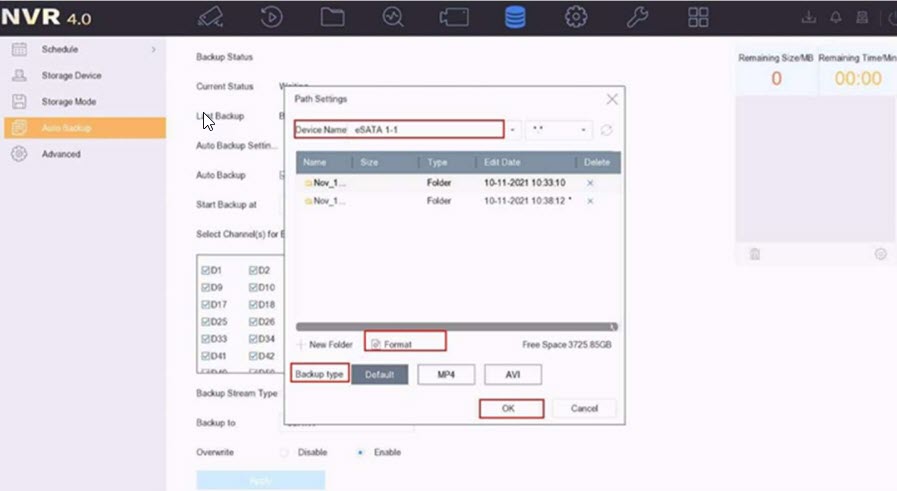Image resolution: width=897 pixels, height=491 pixels.
Task: Select the Storage database icon in toolbar
Action: click(515, 17)
